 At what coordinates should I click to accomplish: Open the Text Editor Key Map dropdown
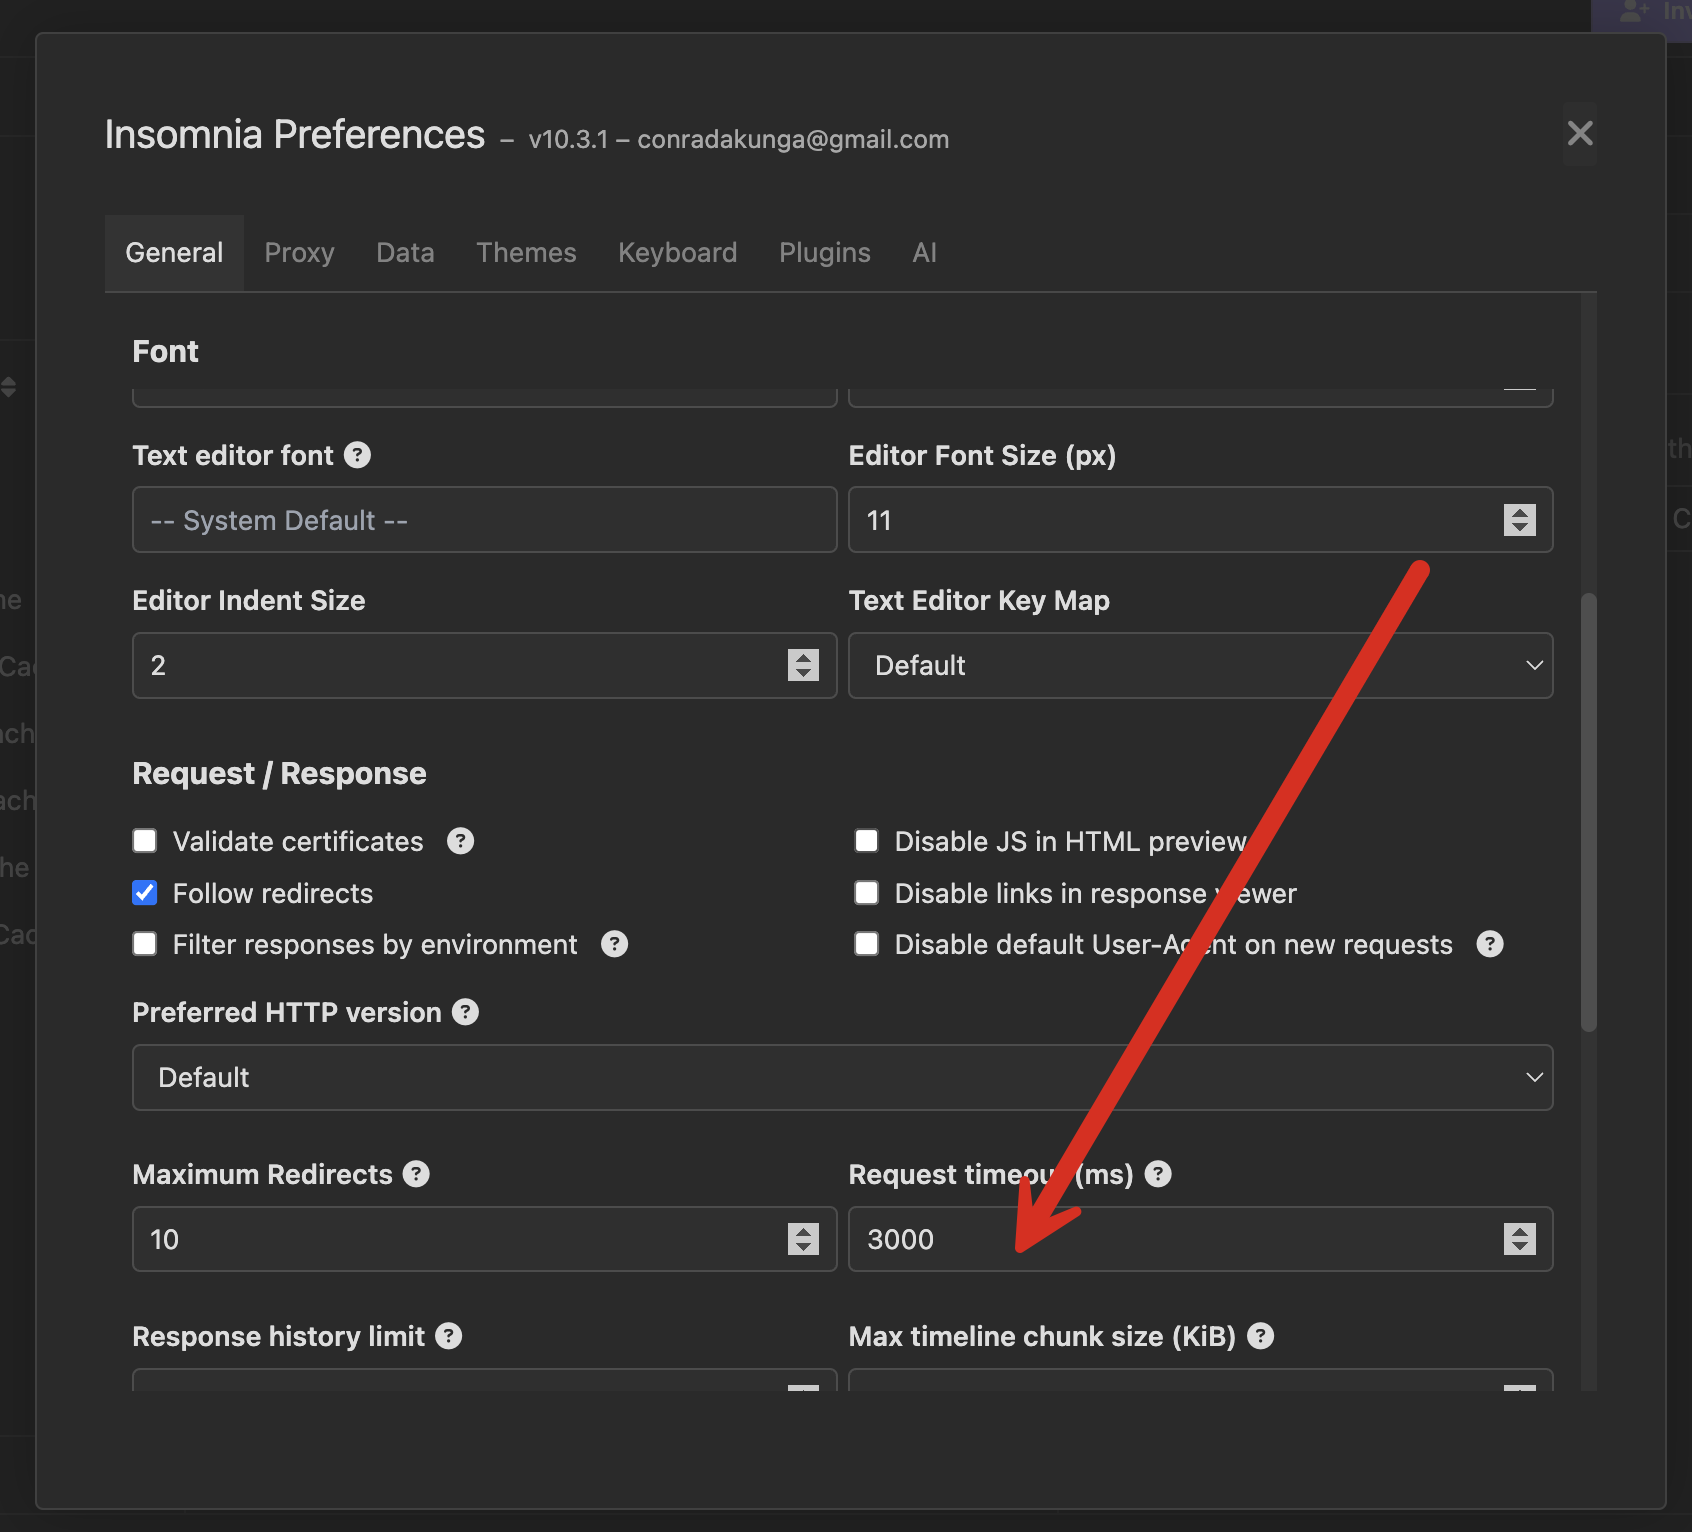click(x=1200, y=665)
